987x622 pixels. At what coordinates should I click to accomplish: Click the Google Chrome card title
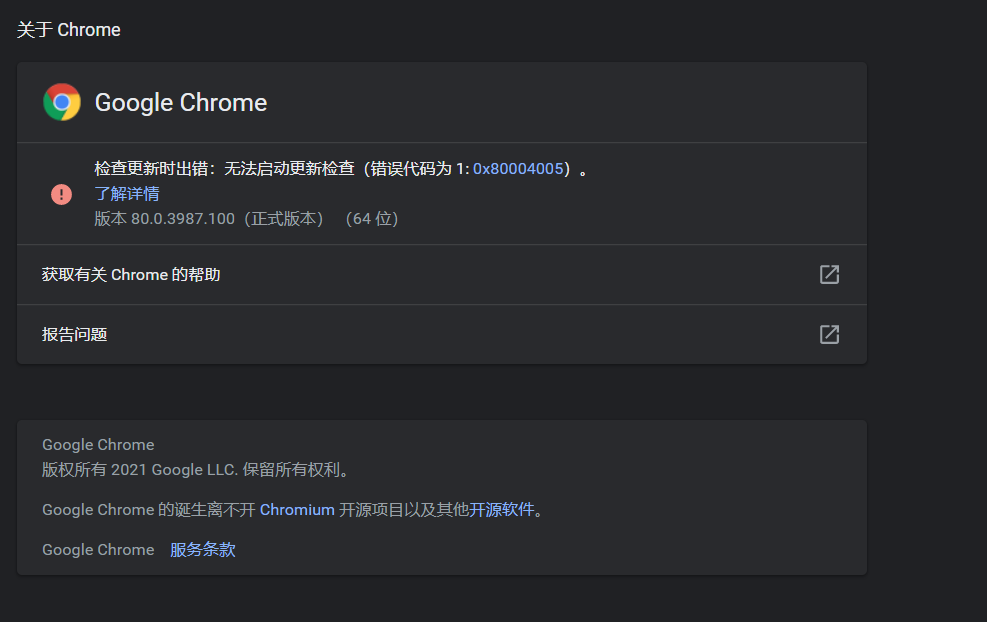[x=180, y=102]
